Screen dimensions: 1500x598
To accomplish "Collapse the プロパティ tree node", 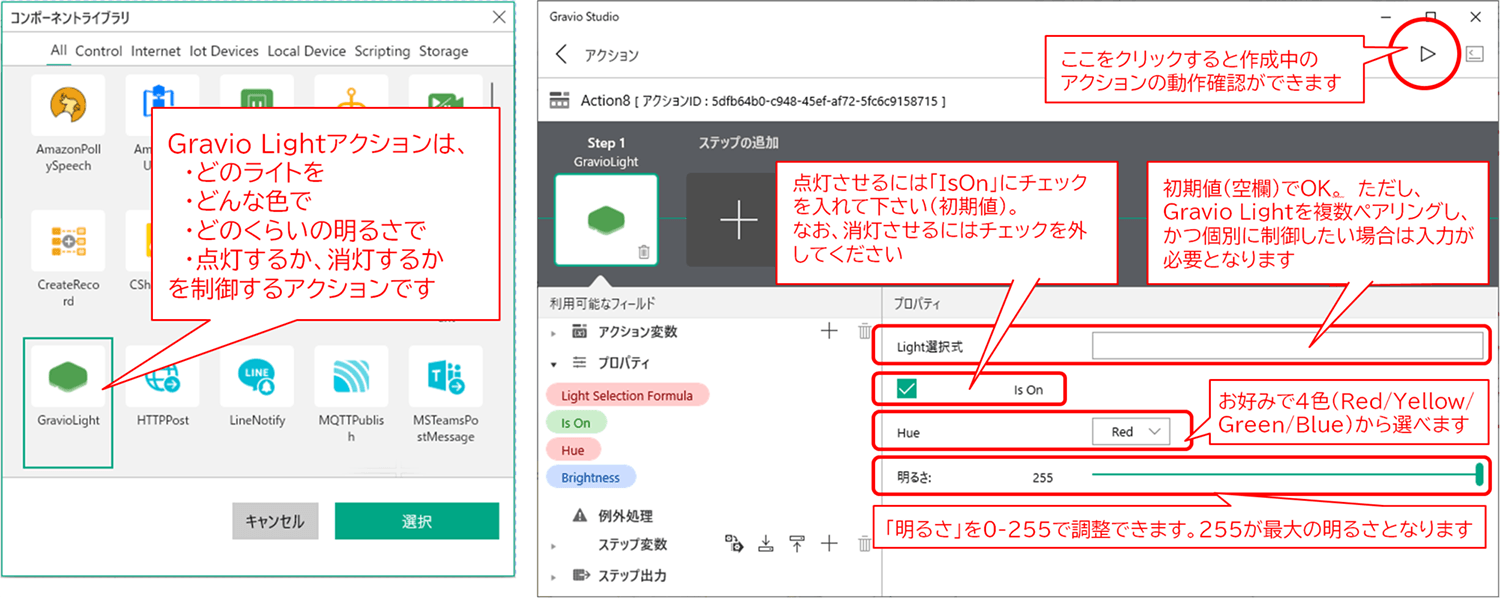I will coord(554,363).
